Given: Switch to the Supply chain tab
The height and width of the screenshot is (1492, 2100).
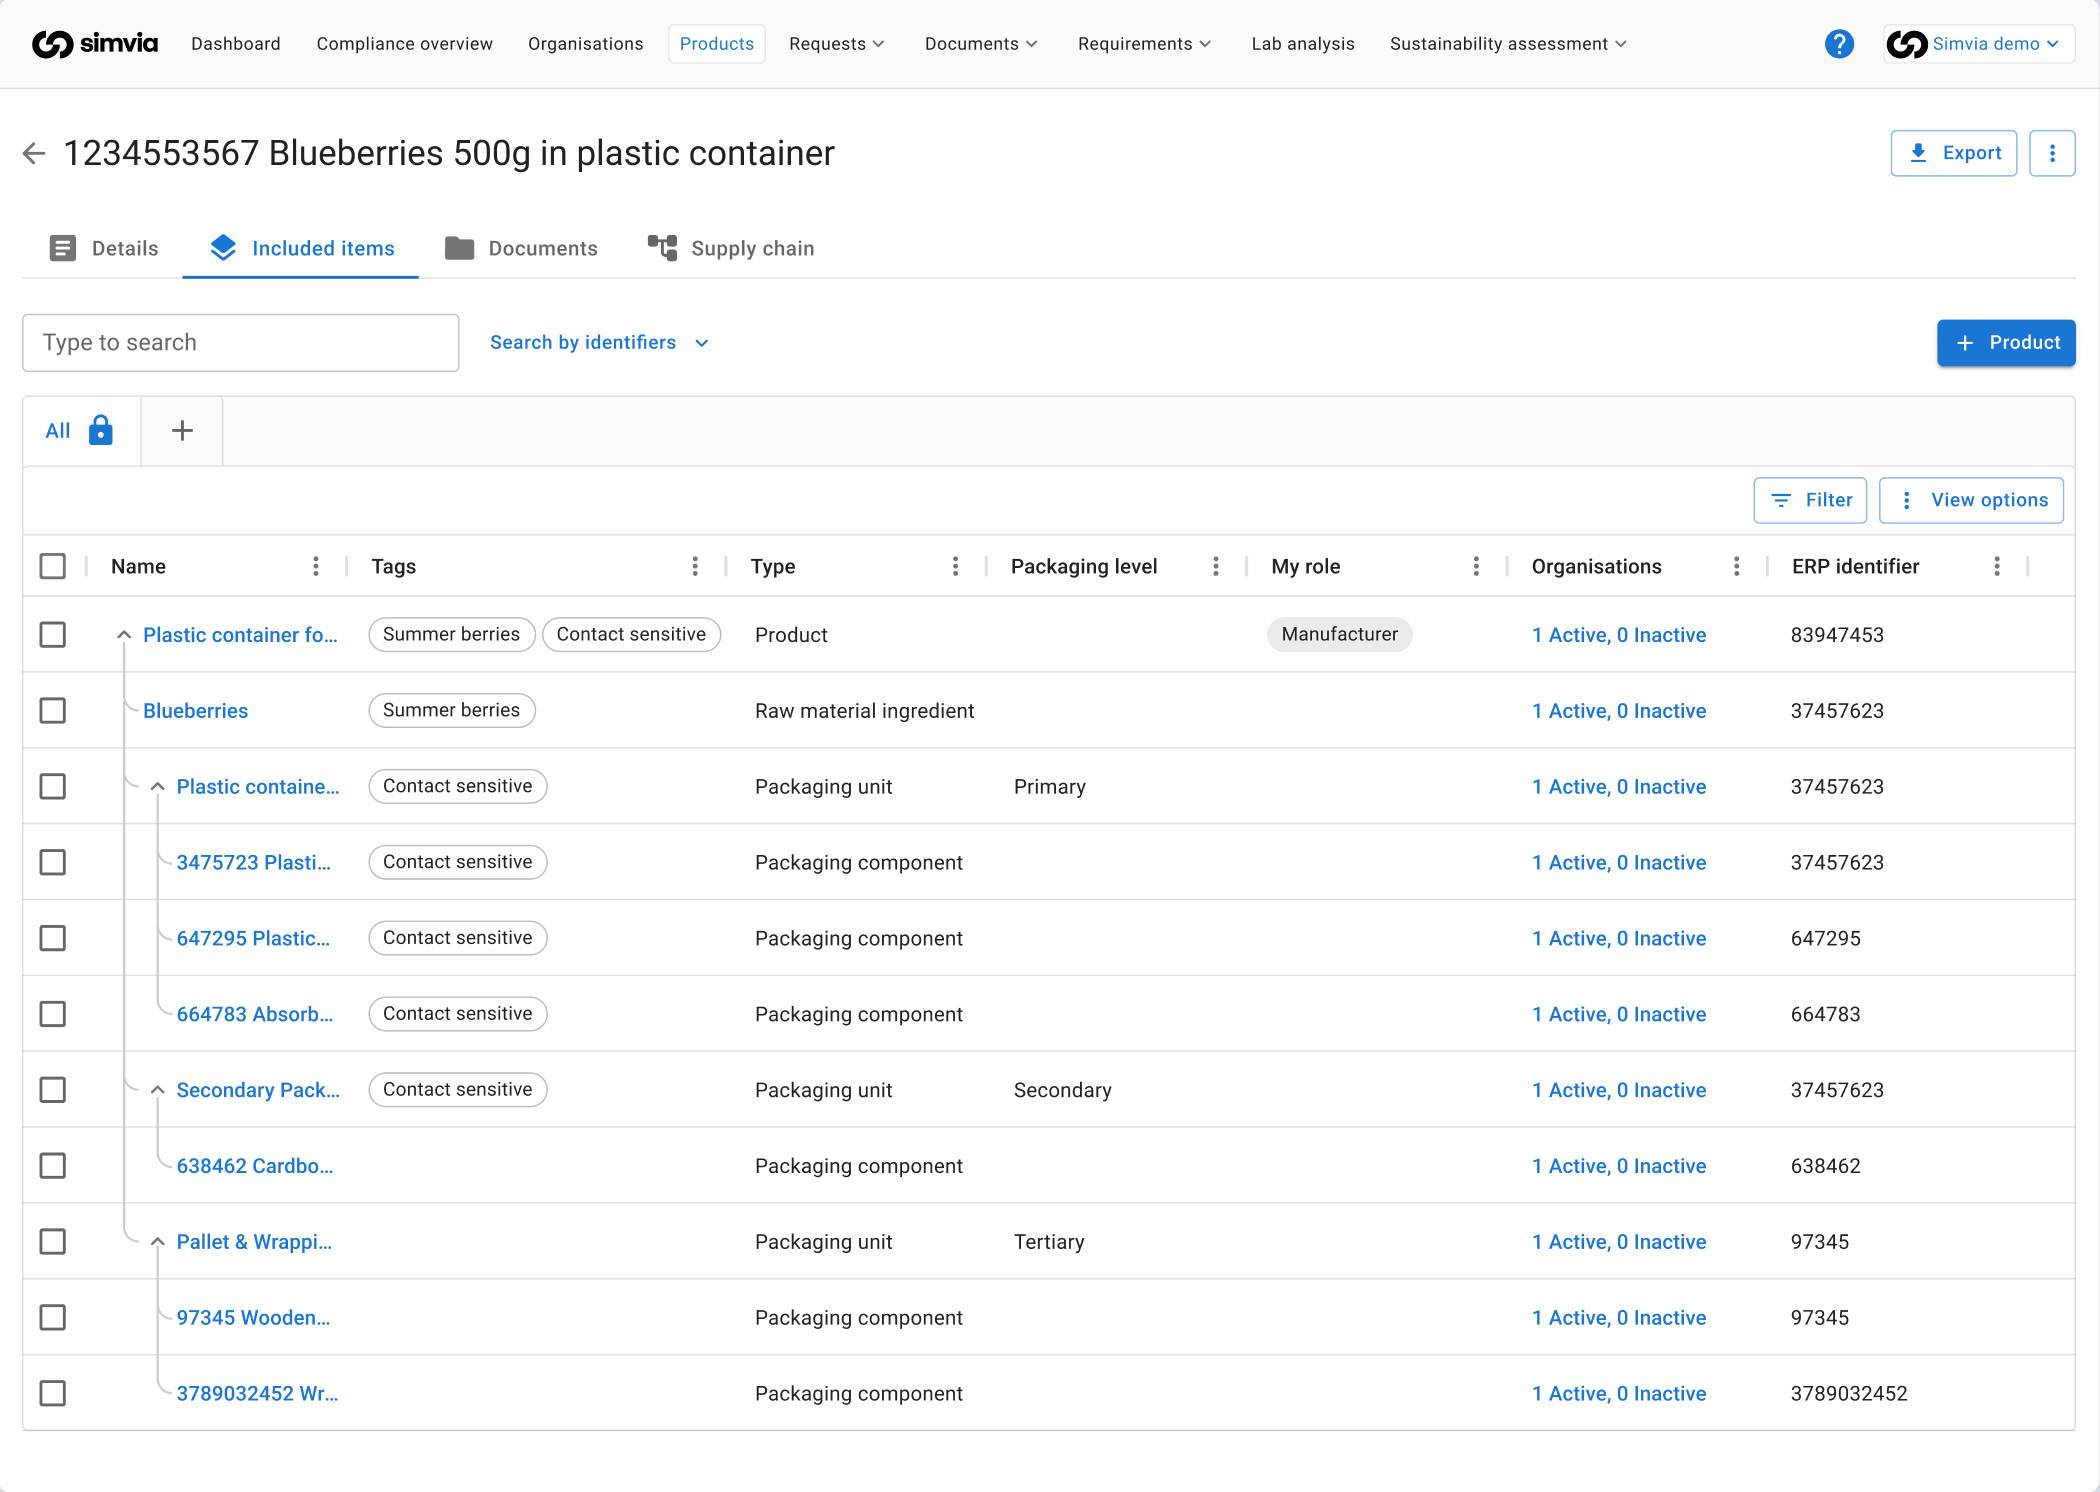Looking at the screenshot, I should 732,248.
